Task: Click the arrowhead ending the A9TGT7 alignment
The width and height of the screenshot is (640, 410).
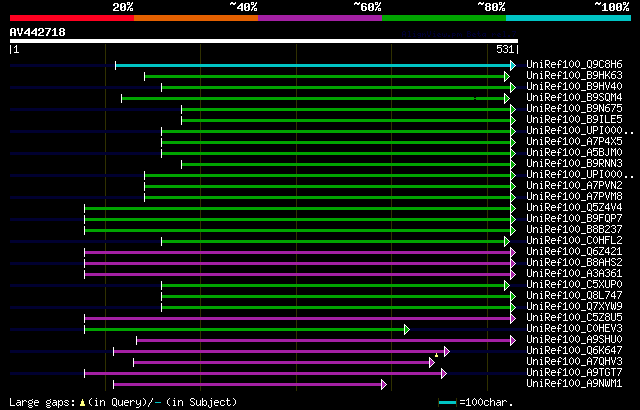Action: [444, 373]
